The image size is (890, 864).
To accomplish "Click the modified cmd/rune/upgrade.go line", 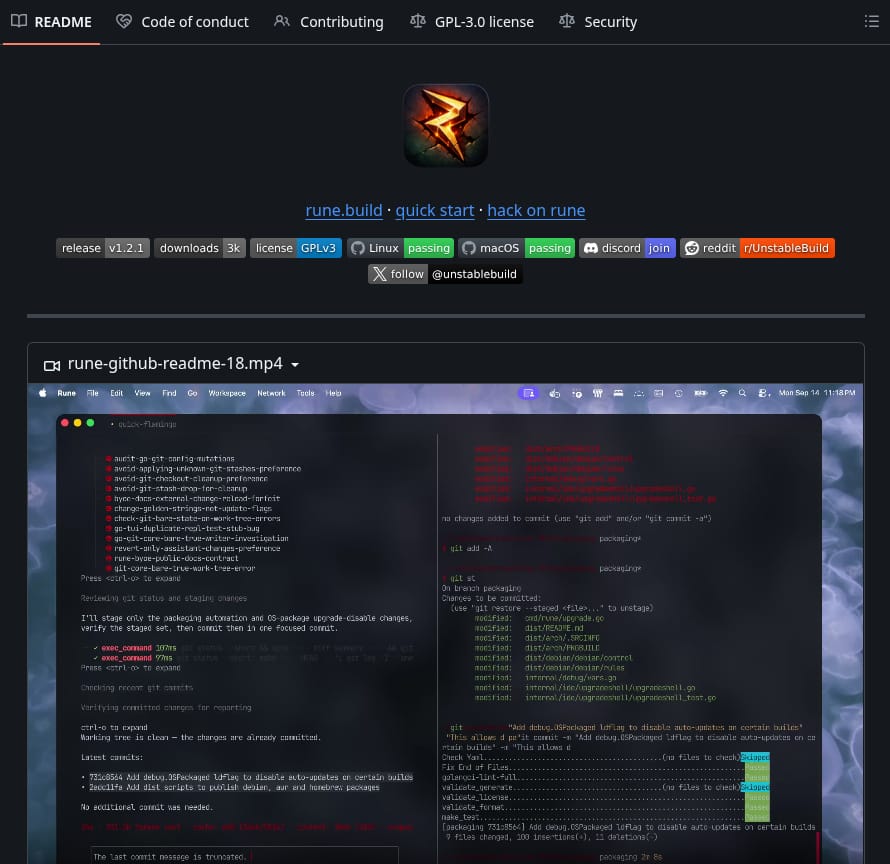I will tap(539, 618).
